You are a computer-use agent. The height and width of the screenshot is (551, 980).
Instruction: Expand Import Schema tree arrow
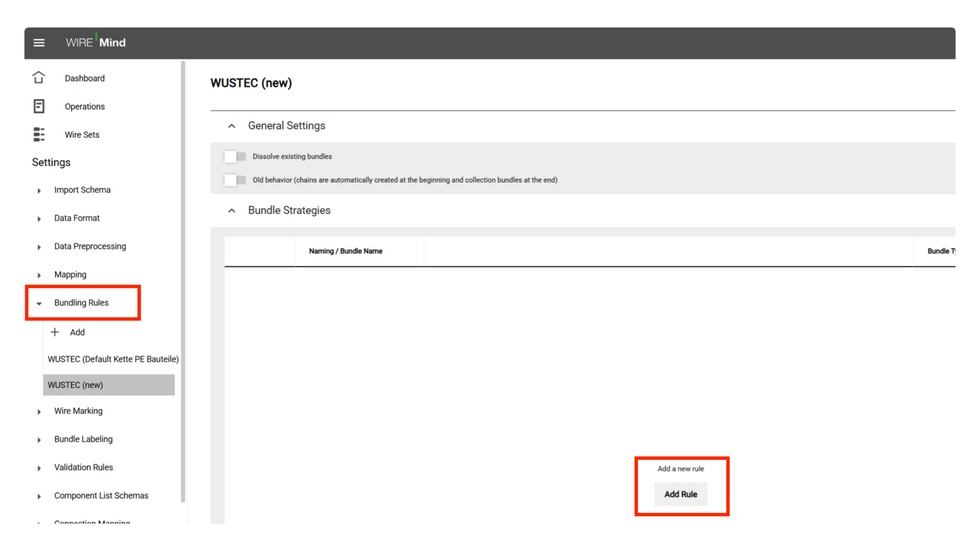(39, 191)
